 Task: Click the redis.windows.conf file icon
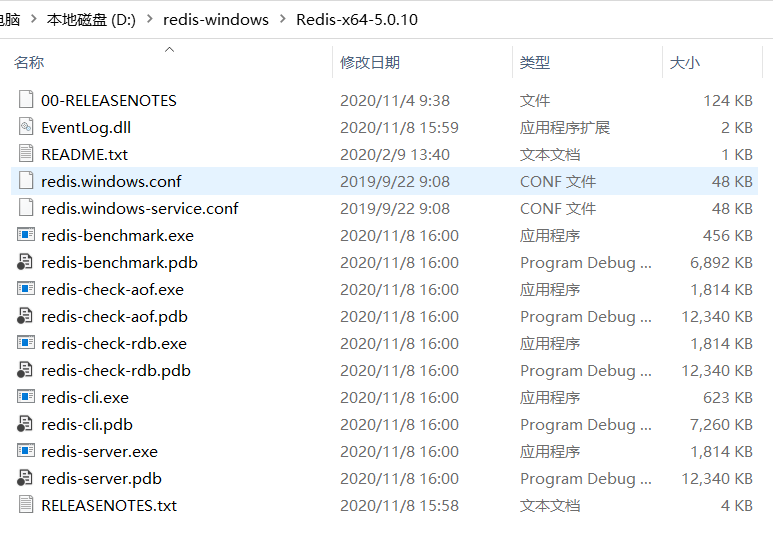click(26, 181)
